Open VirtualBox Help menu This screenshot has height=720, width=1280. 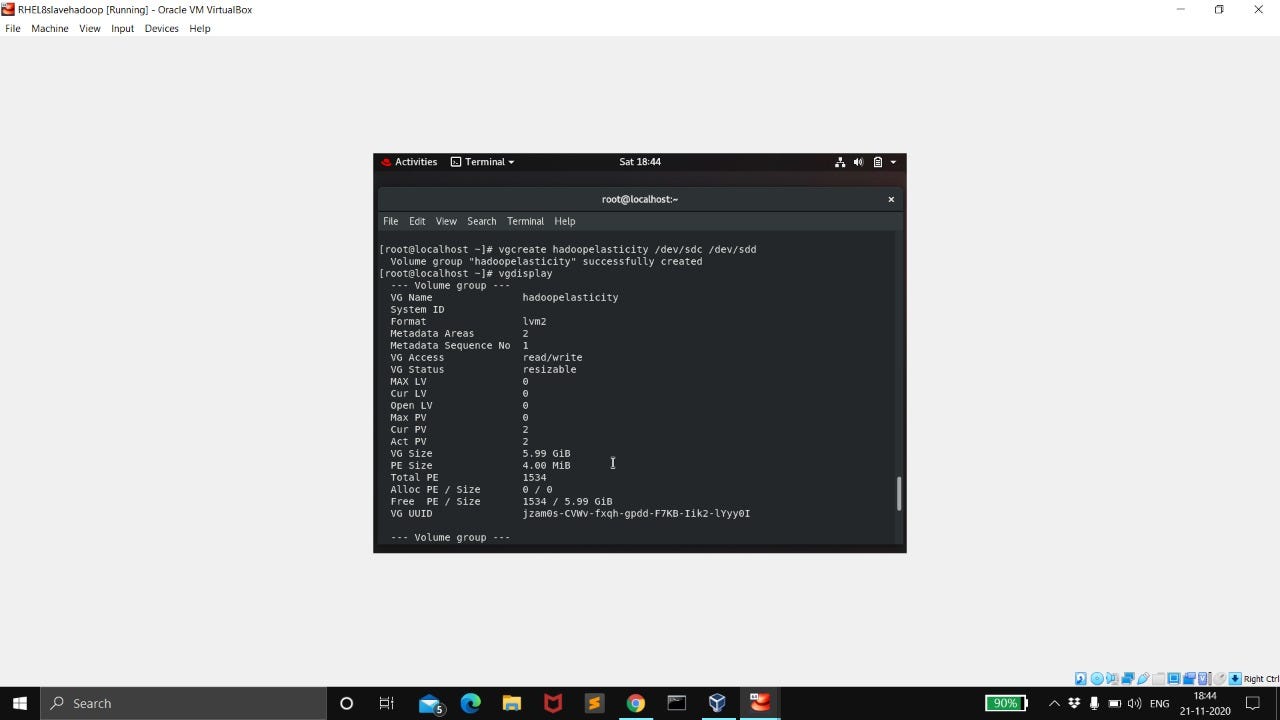click(x=200, y=28)
